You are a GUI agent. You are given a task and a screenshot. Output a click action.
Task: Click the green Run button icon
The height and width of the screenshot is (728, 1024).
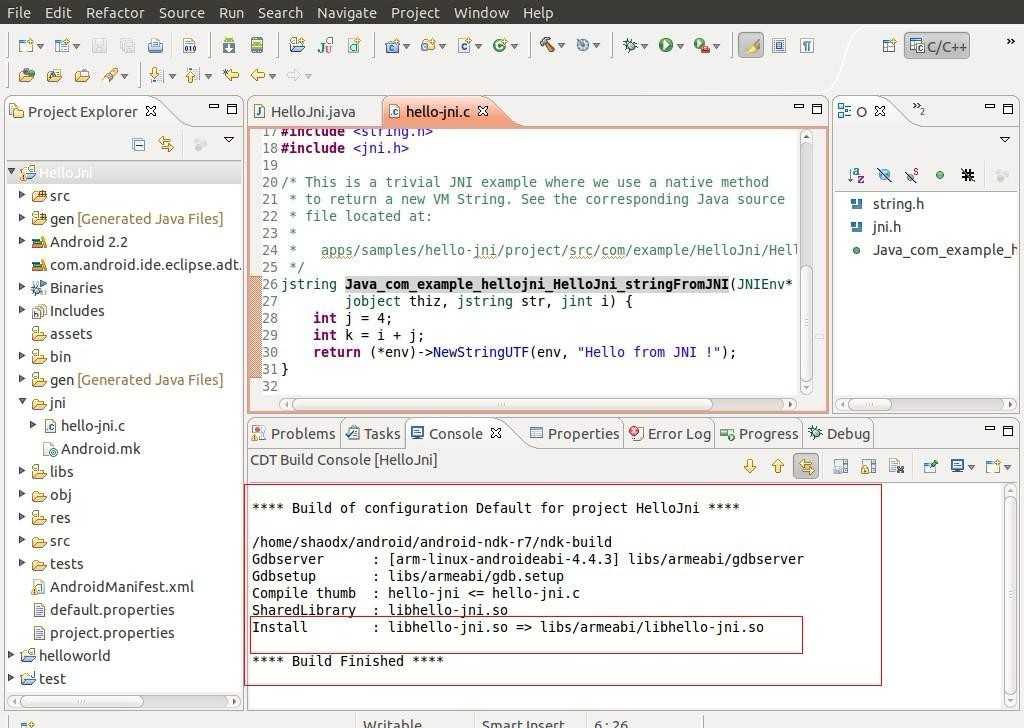[x=665, y=46]
